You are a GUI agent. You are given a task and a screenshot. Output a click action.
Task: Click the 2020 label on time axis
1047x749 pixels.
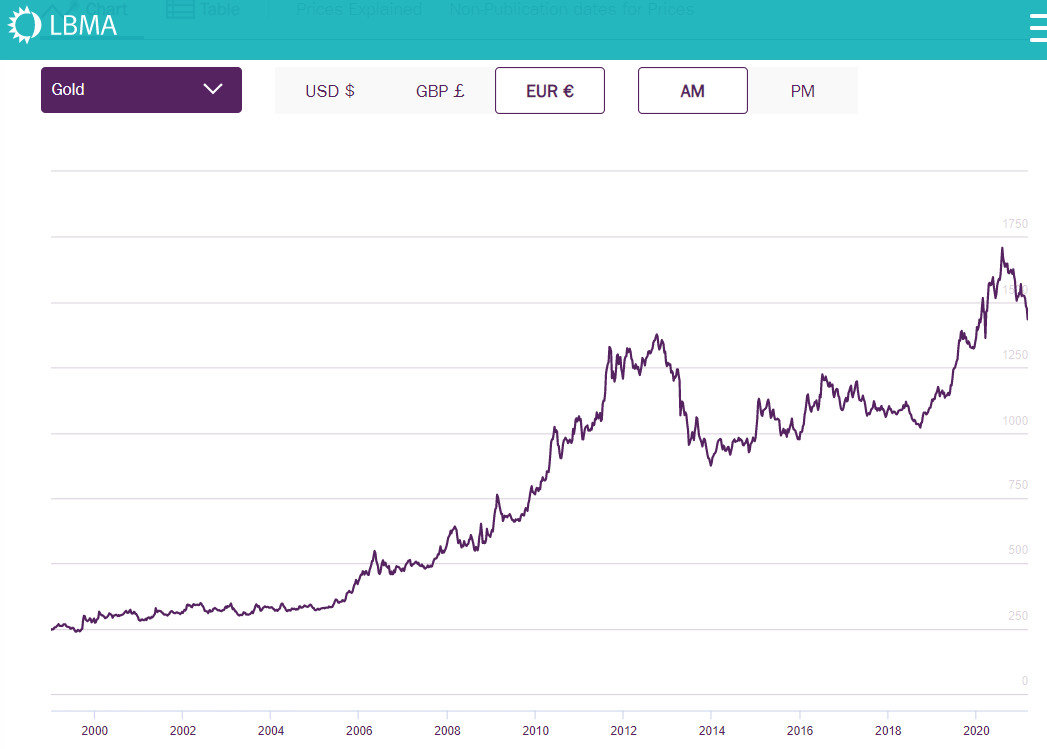coord(976,730)
